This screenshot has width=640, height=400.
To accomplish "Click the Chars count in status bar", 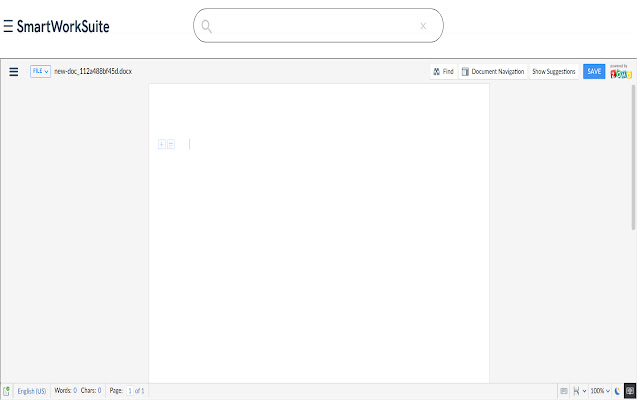I will pyautogui.click(x=91, y=391).
